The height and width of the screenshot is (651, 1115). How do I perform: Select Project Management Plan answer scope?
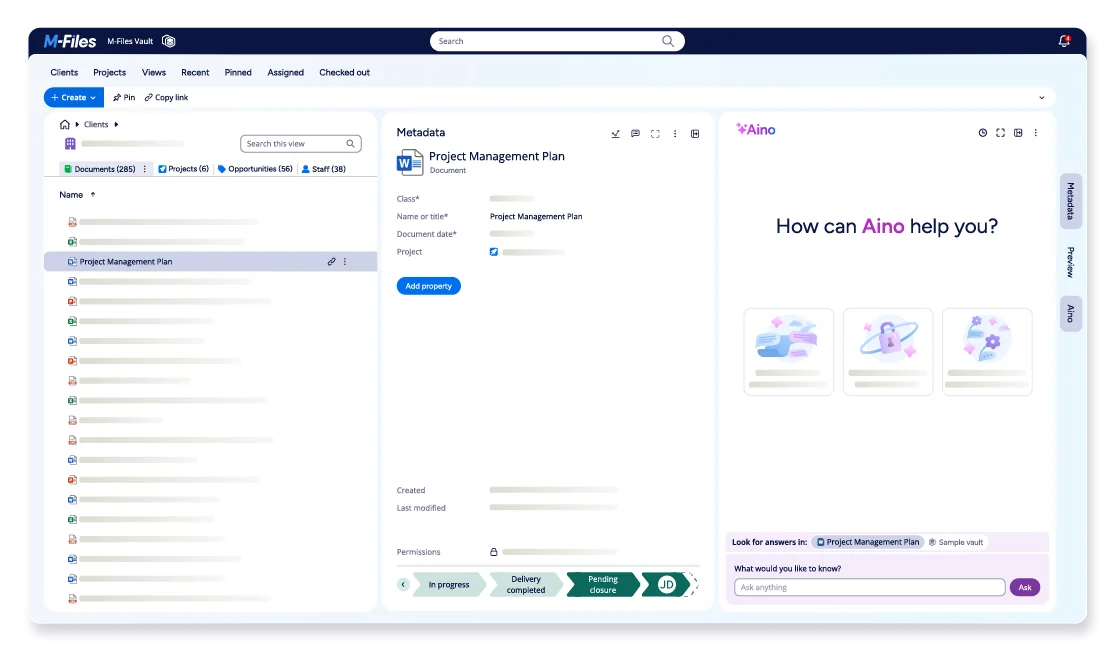866,542
